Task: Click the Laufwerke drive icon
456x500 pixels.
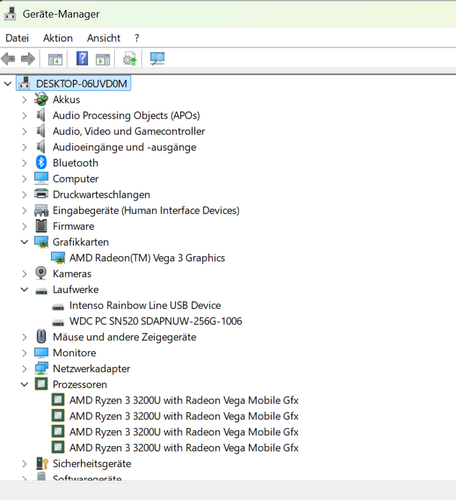Action: 41,291
